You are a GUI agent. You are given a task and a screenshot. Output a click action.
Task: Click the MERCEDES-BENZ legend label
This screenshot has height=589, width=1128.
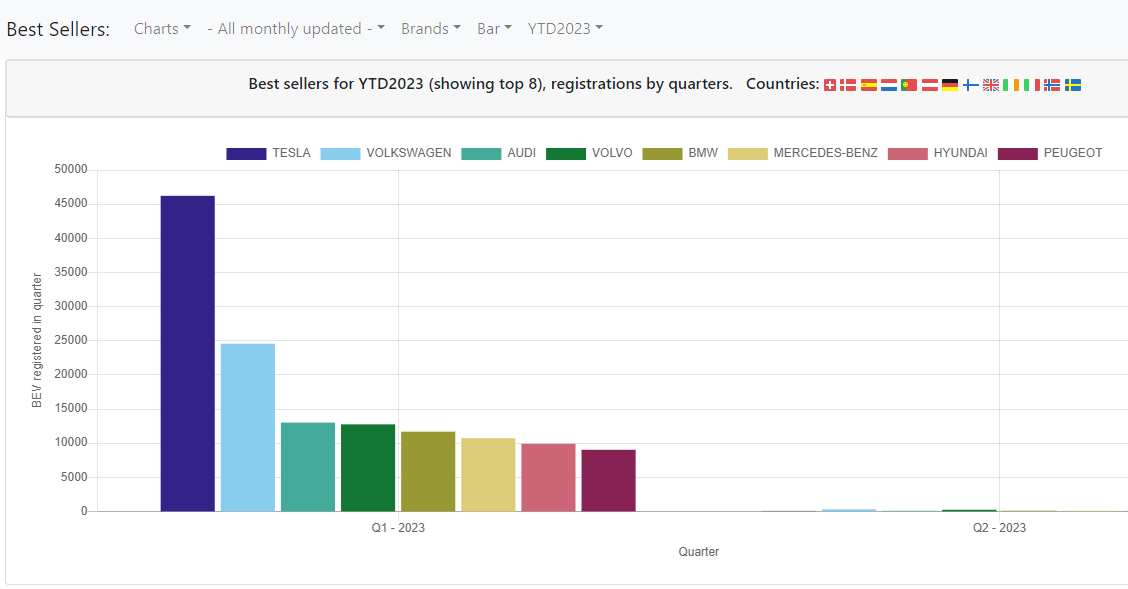[825, 153]
